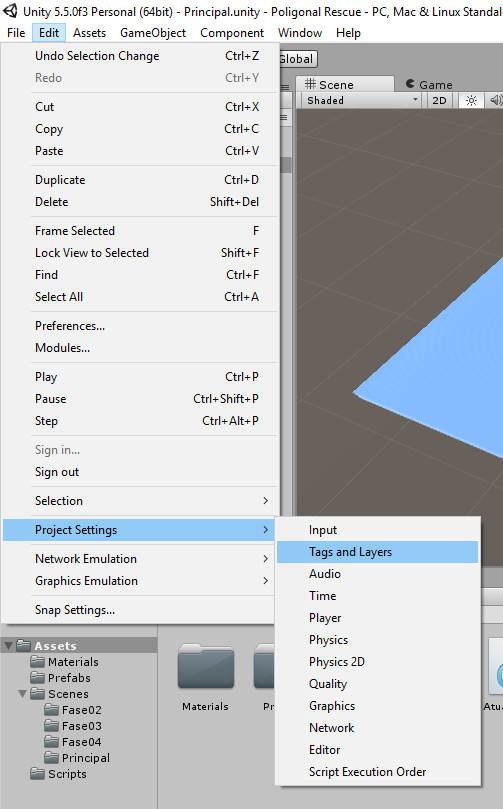
Task: Select Paste from Edit menu
Action: point(140,151)
